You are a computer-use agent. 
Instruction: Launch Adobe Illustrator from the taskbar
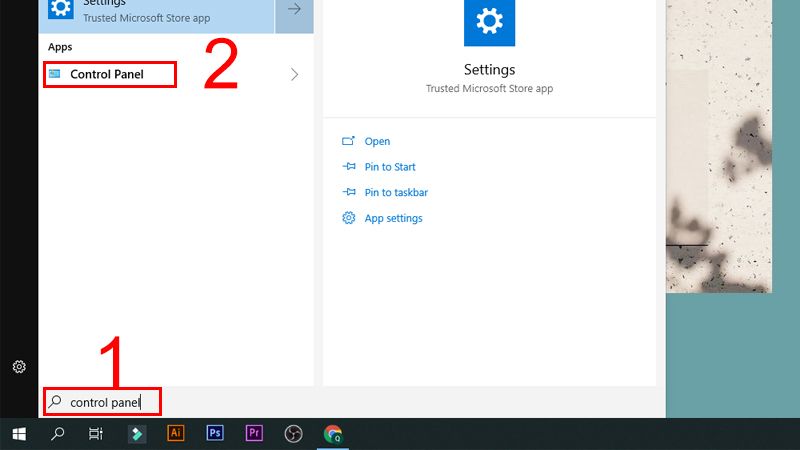click(176, 434)
